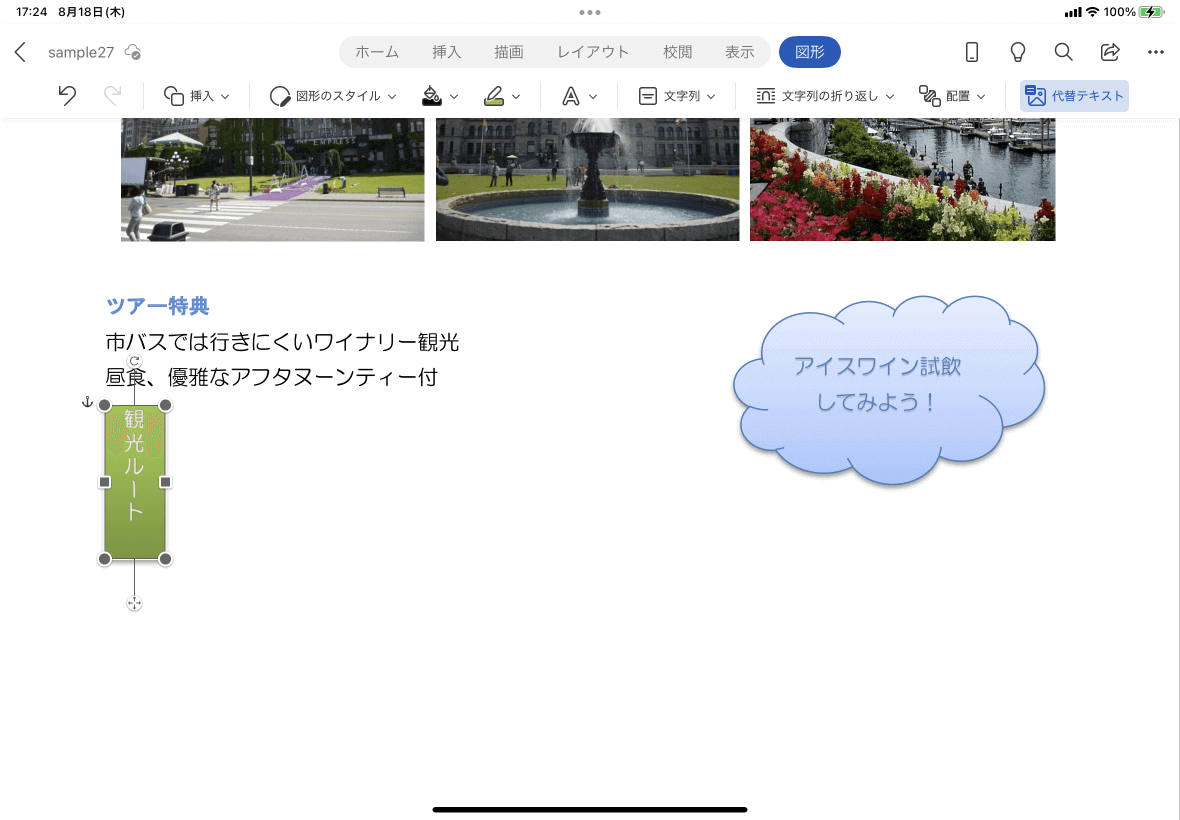This screenshot has height=820, width=1180.
Task: Click the move handle below green shape
Action: (135, 603)
